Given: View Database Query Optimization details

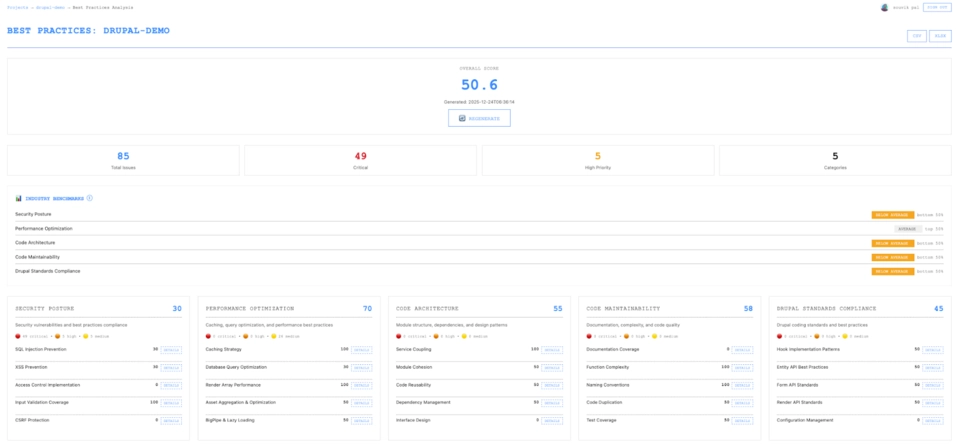Looking at the screenshot, I should 361,368.
